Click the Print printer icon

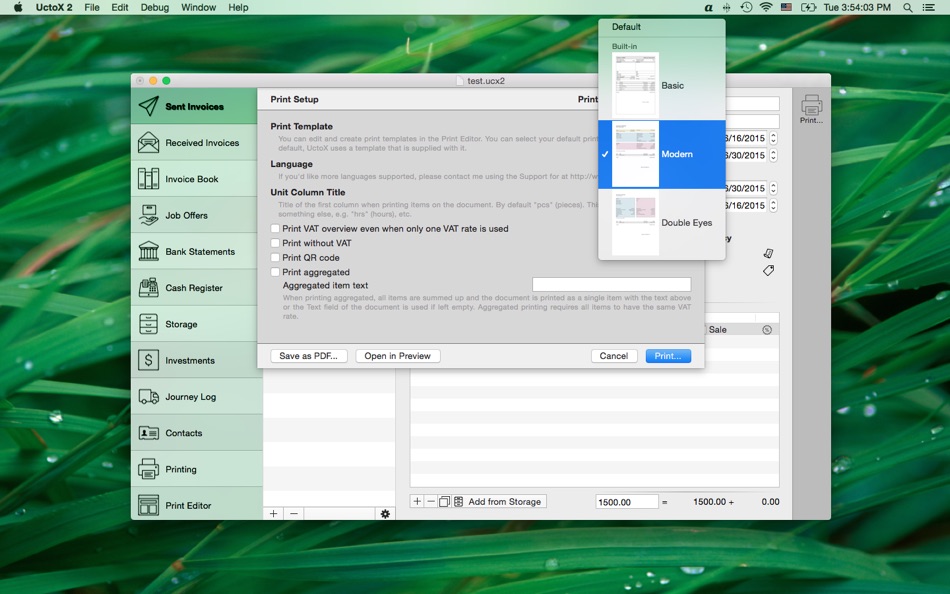[x=810, y=105]
